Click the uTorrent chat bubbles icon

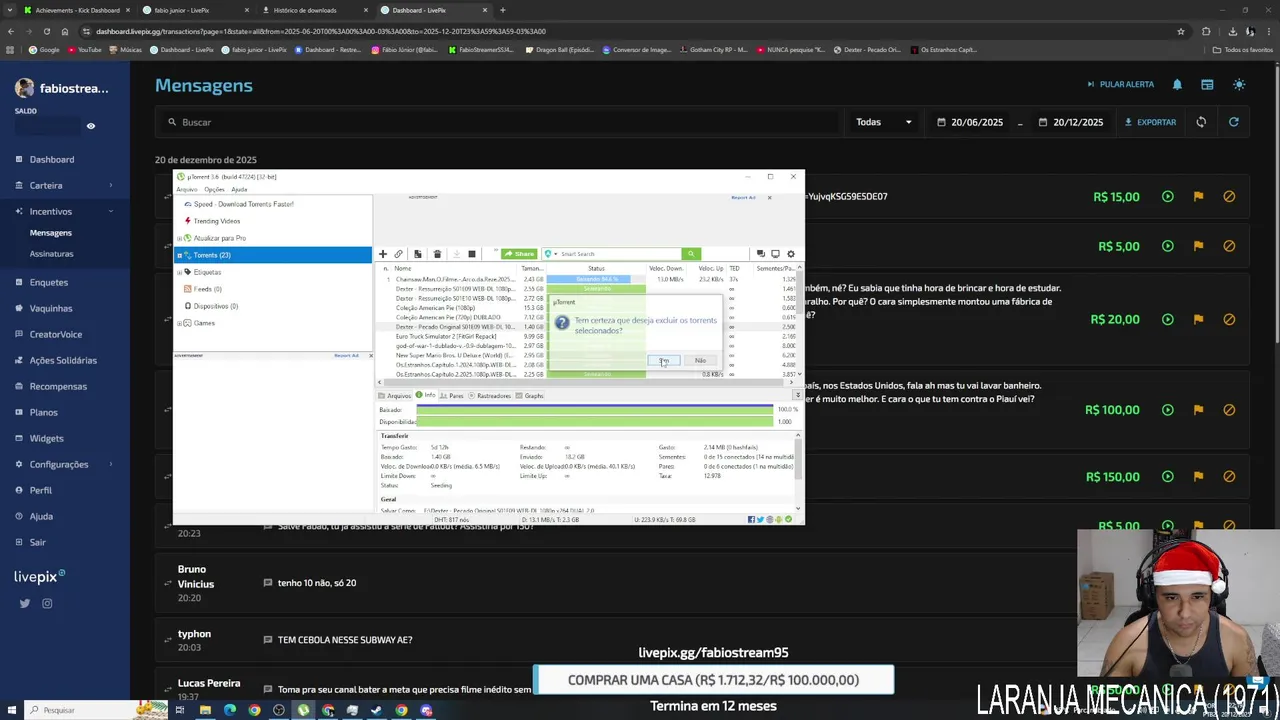point(760,254)
